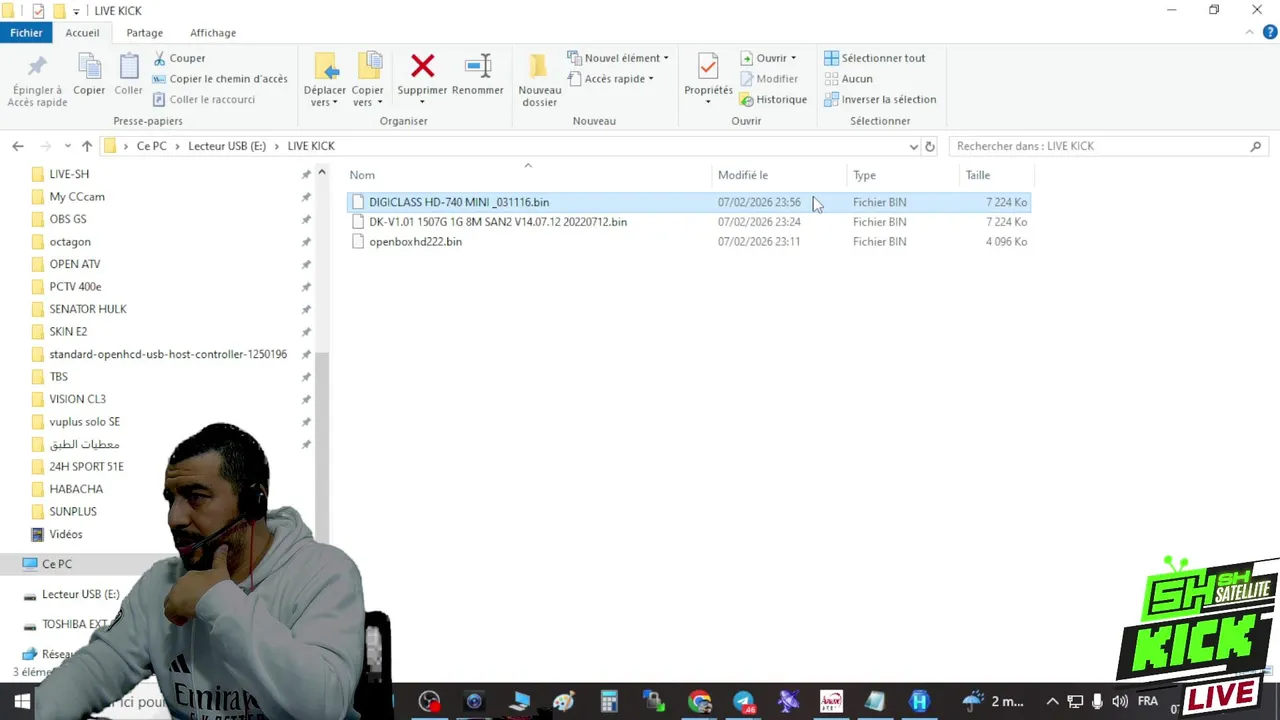The image size is (1280, 720).
Task: Click the refresh button beside address bar
Action: [x=930, y=146]
